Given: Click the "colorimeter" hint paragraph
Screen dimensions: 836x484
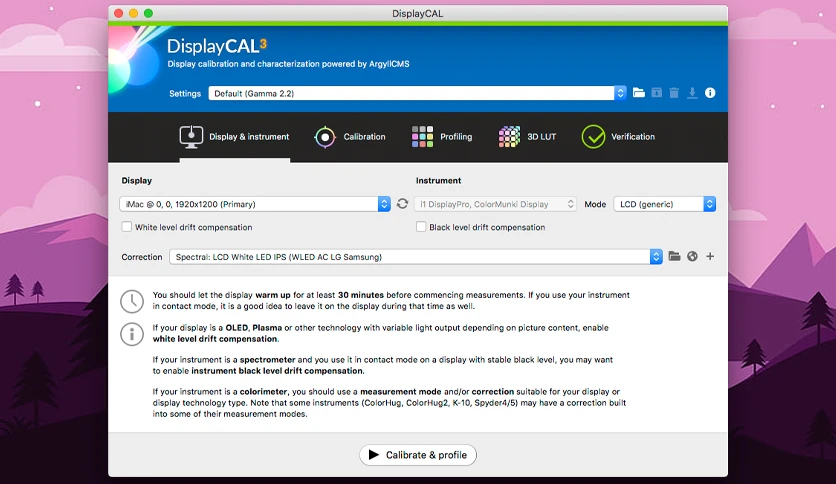Looking at the screenshot, I should click(389, 402).
